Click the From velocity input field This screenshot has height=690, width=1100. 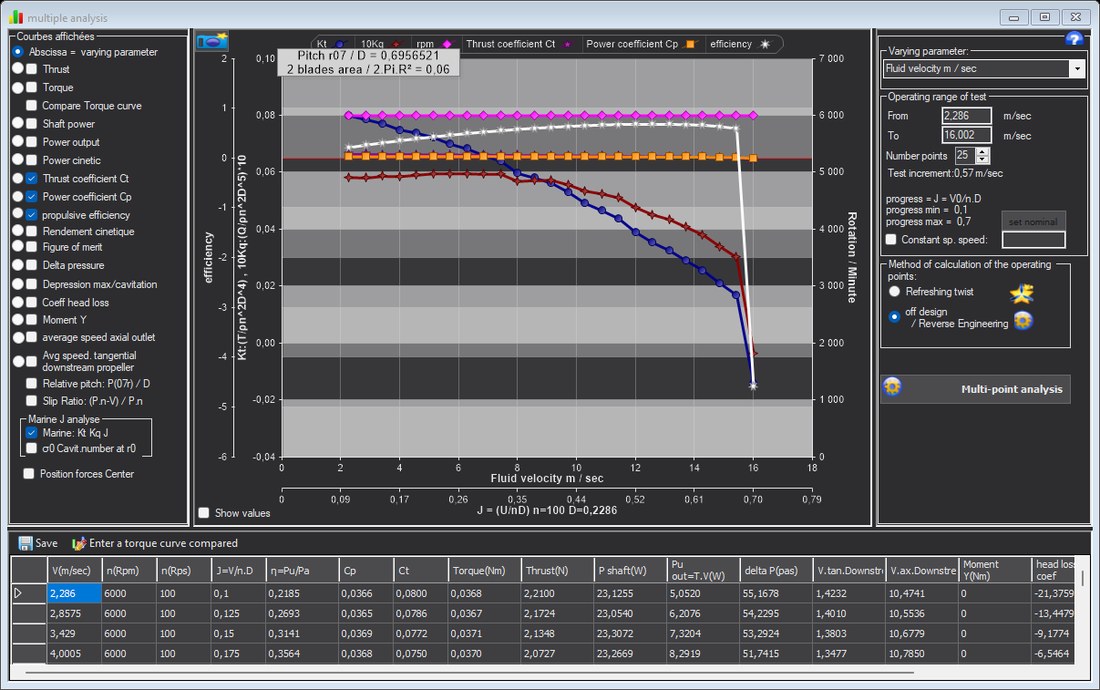click(x=966, y=116)
